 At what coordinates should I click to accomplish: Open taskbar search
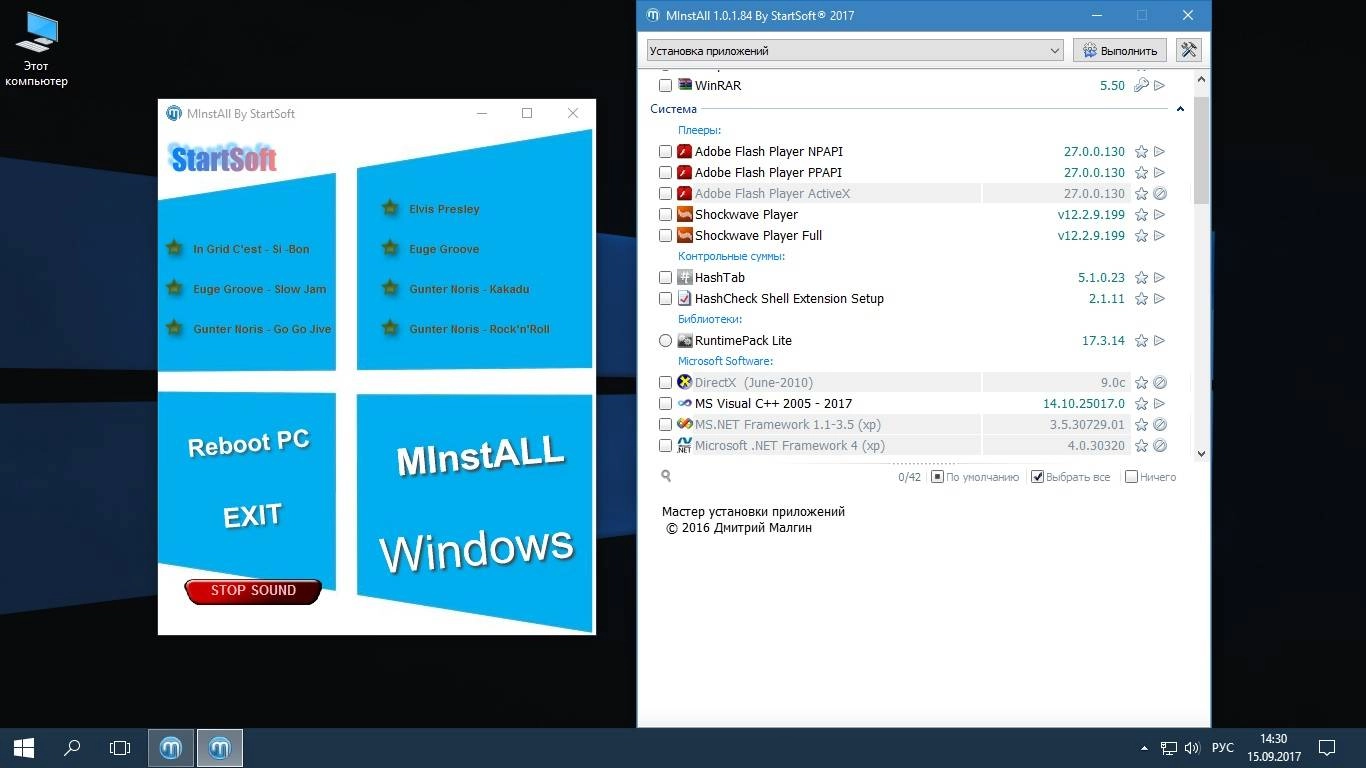pos(72,747)
